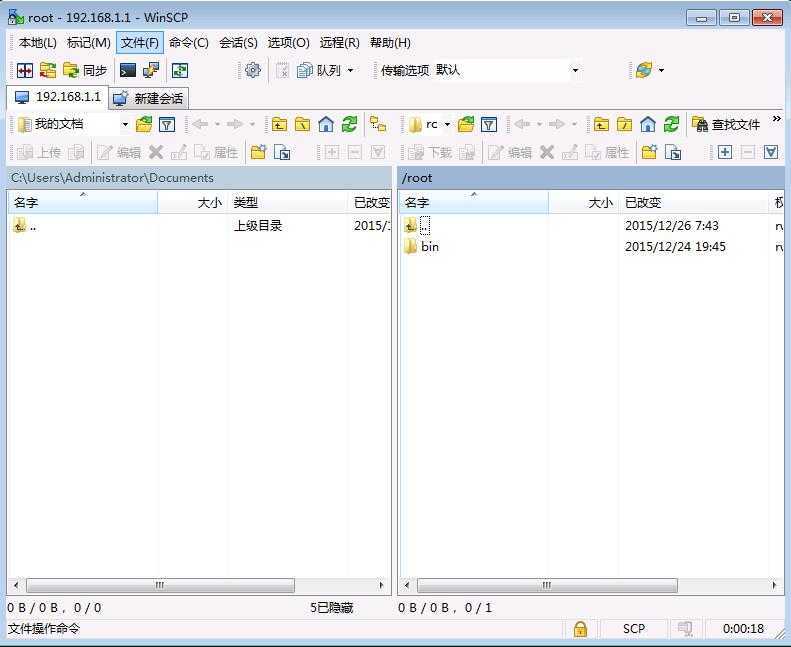Click the green keep-remote-directory-up-to-date icon

pyautogui.click(x=180, y=70)
